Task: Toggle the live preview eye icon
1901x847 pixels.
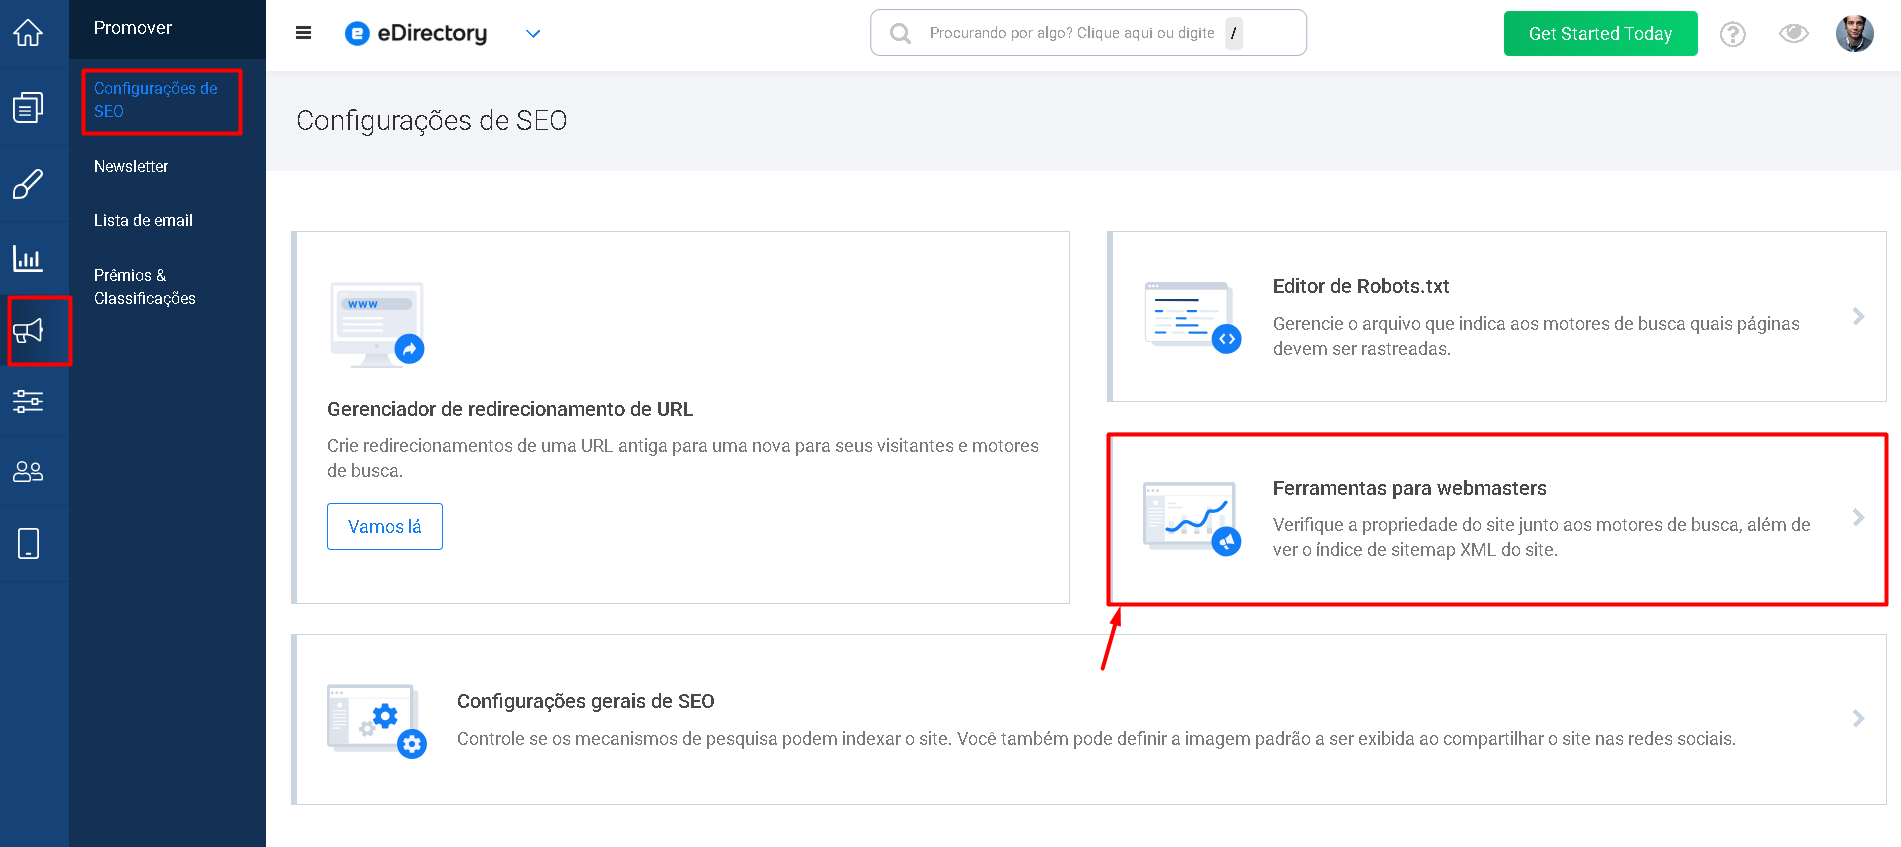Action: pos(1794,33)
